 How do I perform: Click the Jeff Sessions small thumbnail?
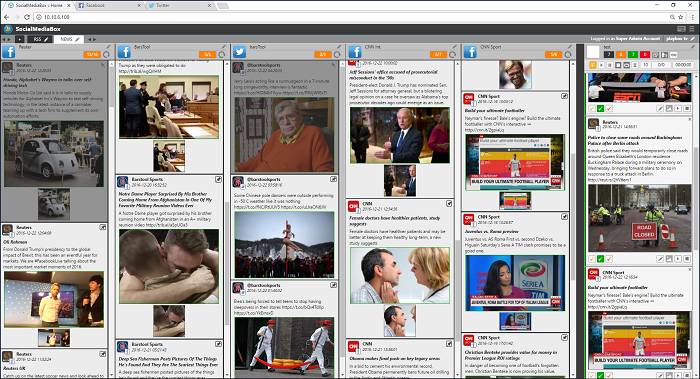400,181
